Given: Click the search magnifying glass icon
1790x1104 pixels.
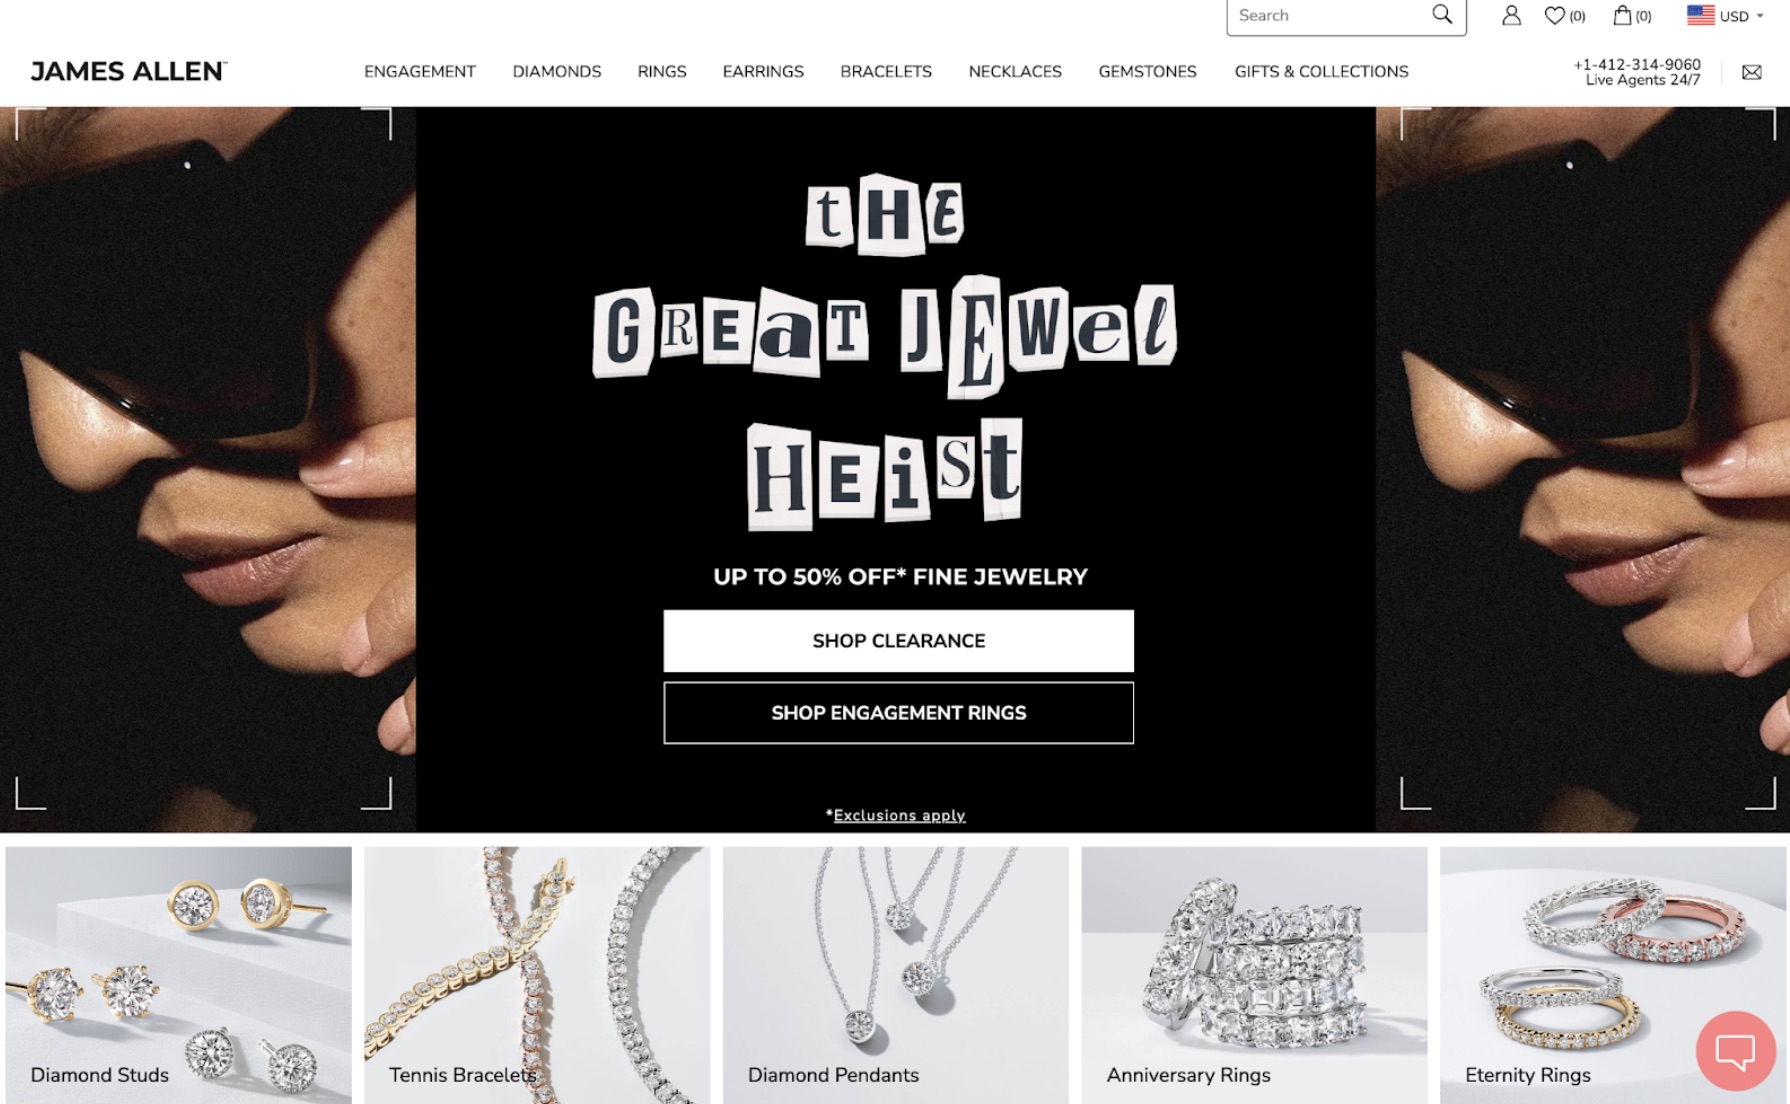Looking at the screenshot, I should pyautogui.click(x=1441, y=14).
